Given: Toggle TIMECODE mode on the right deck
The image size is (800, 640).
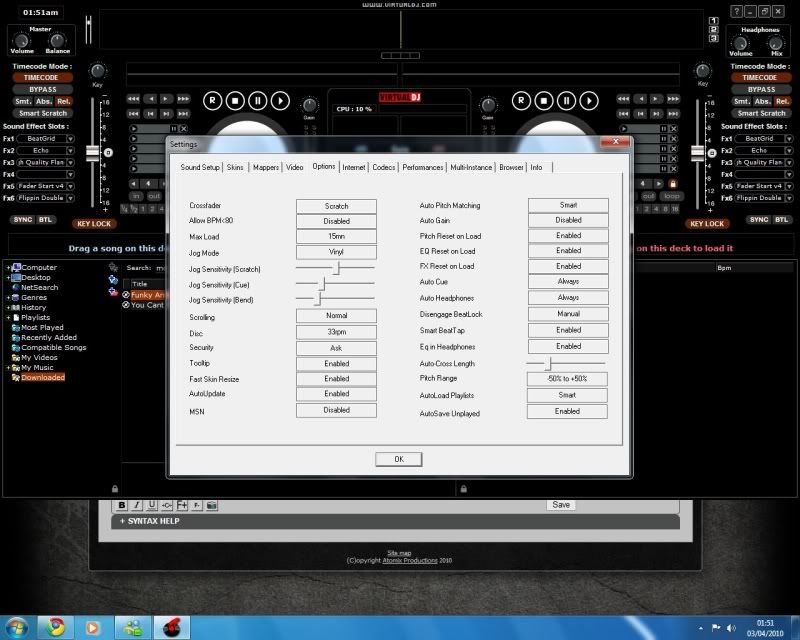Looking at the screenshot, I should click(x=760, y=78).
